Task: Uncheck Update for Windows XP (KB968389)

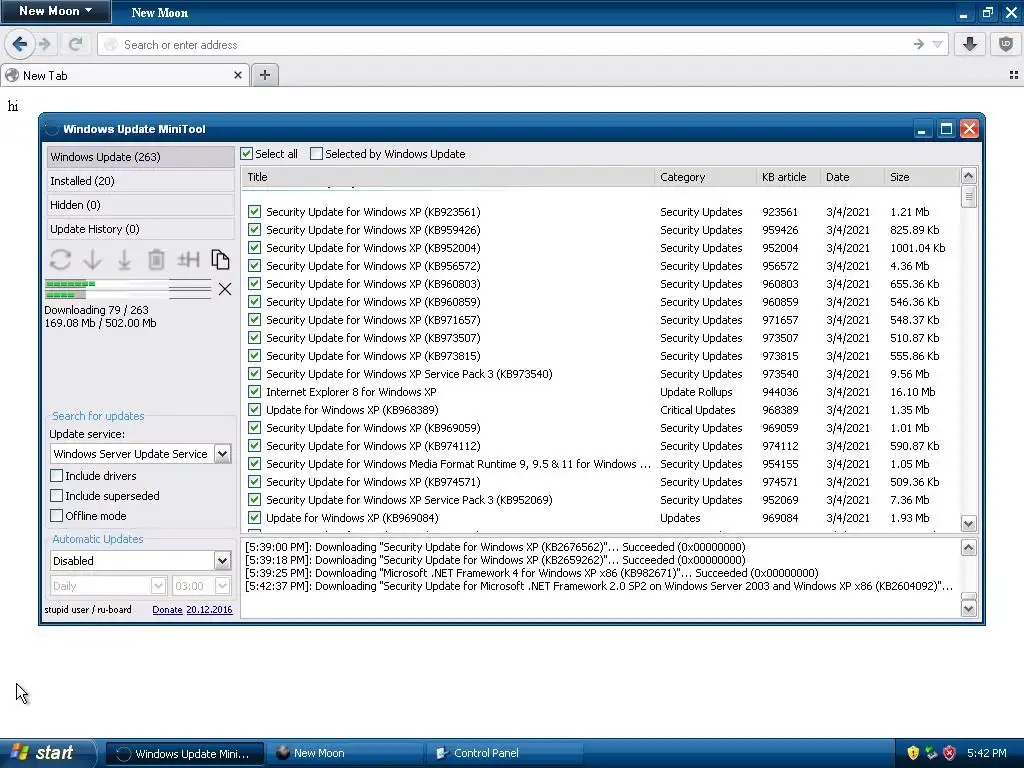Action: (255, 410)
